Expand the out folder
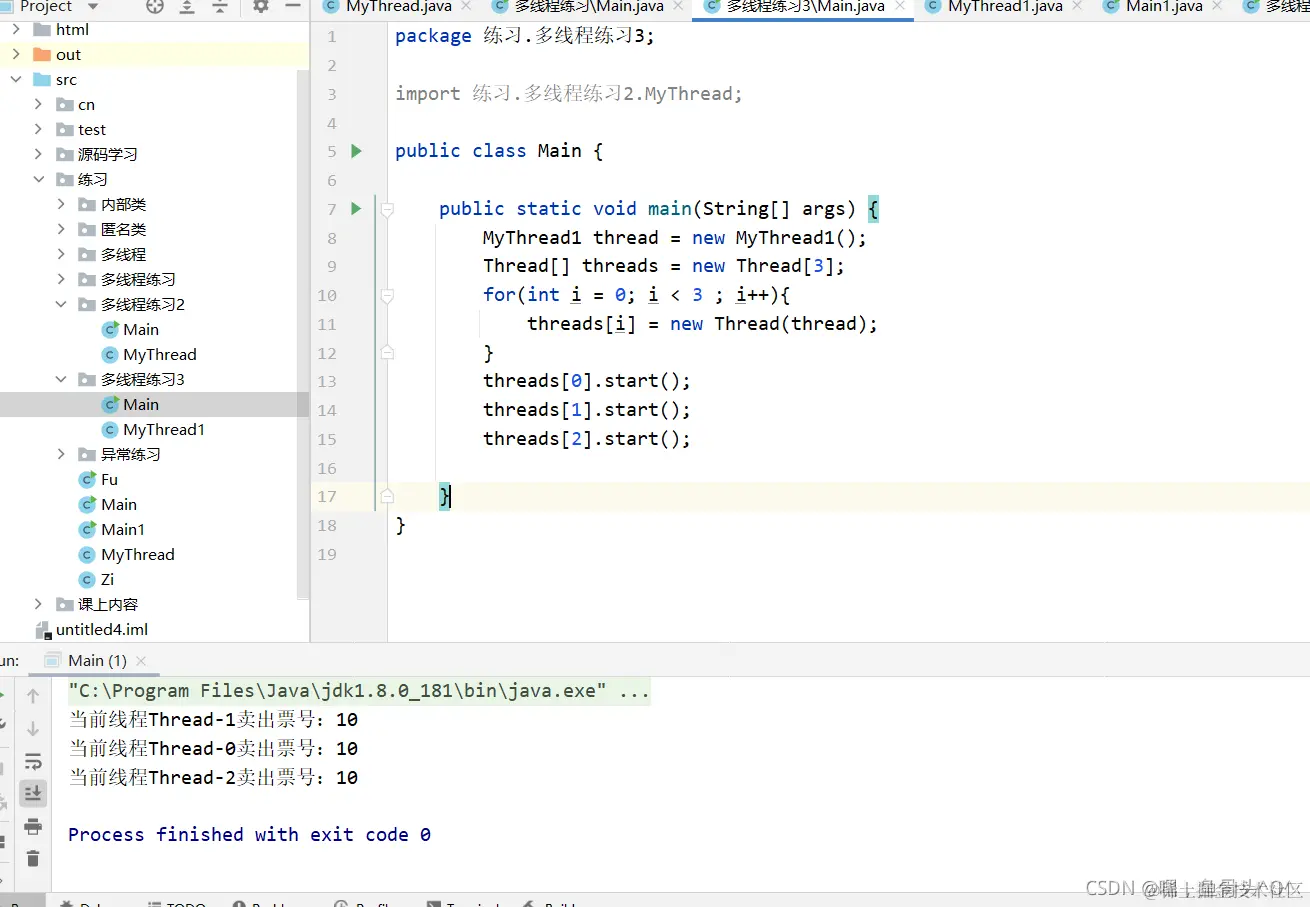Viewport: 1310px width, 907px height. pos(16,54)
